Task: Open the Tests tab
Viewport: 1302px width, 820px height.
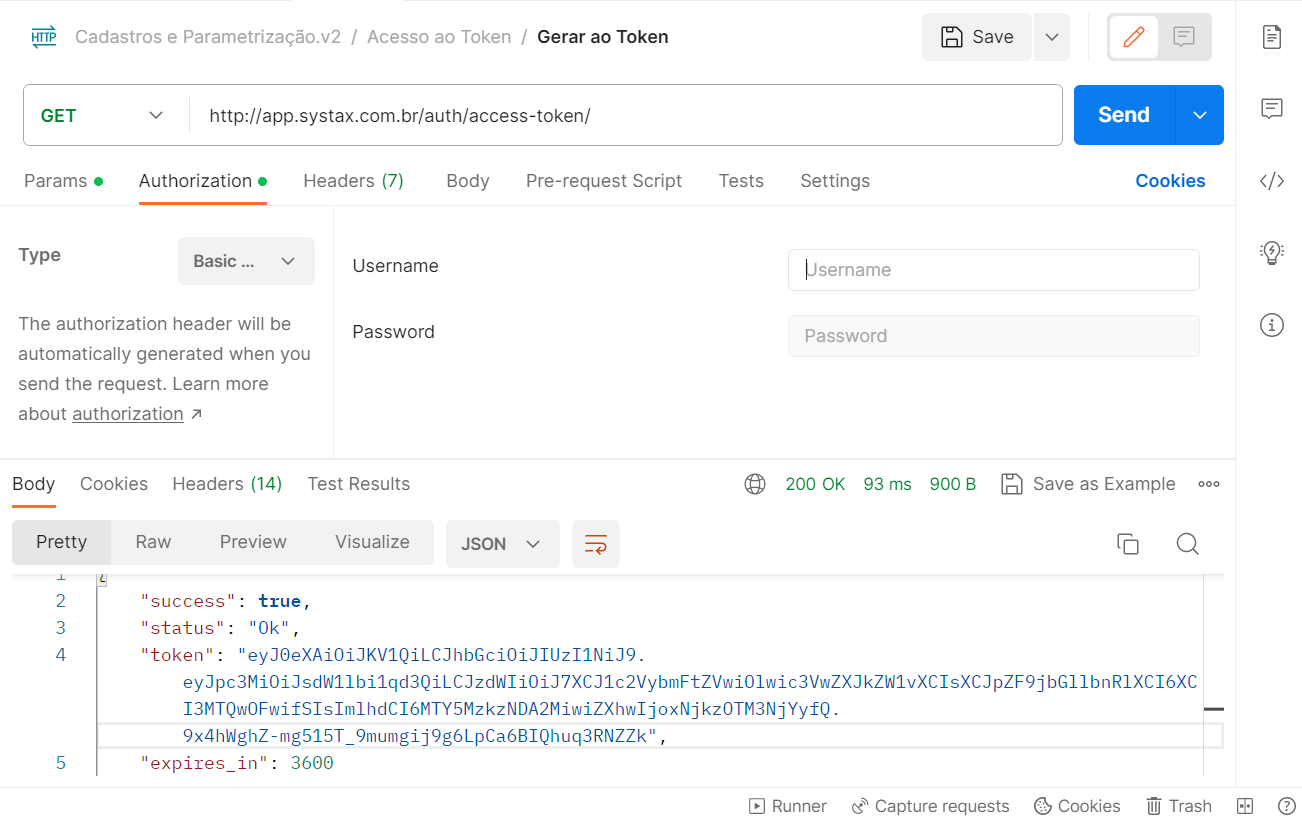Action: click(741, 181)
